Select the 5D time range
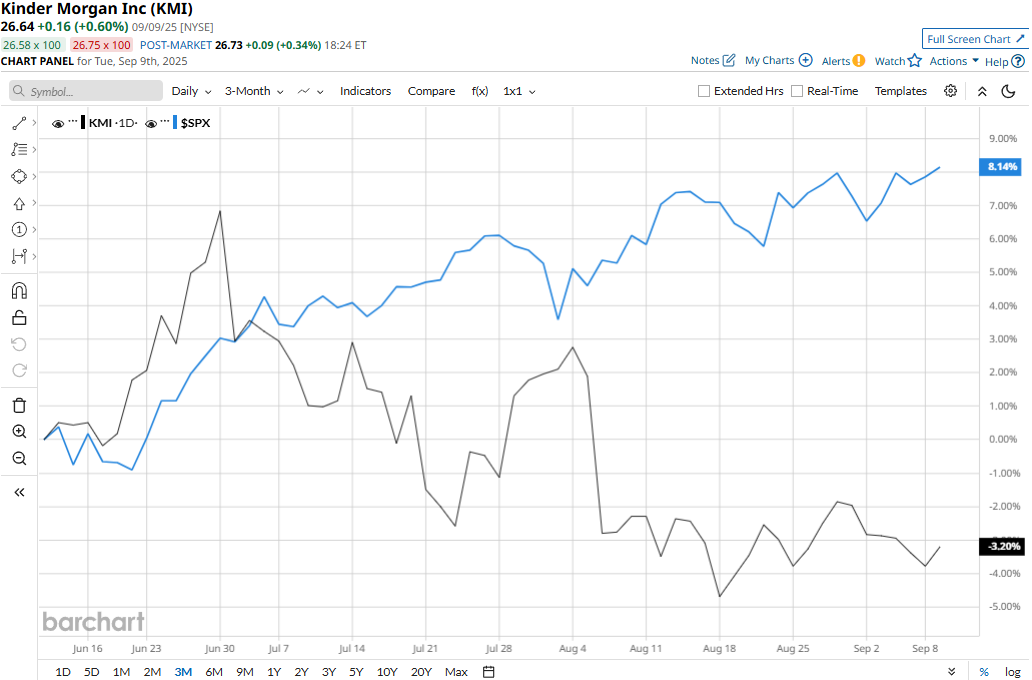Viewport: 1032px width, 680px height. click(91, 672)
